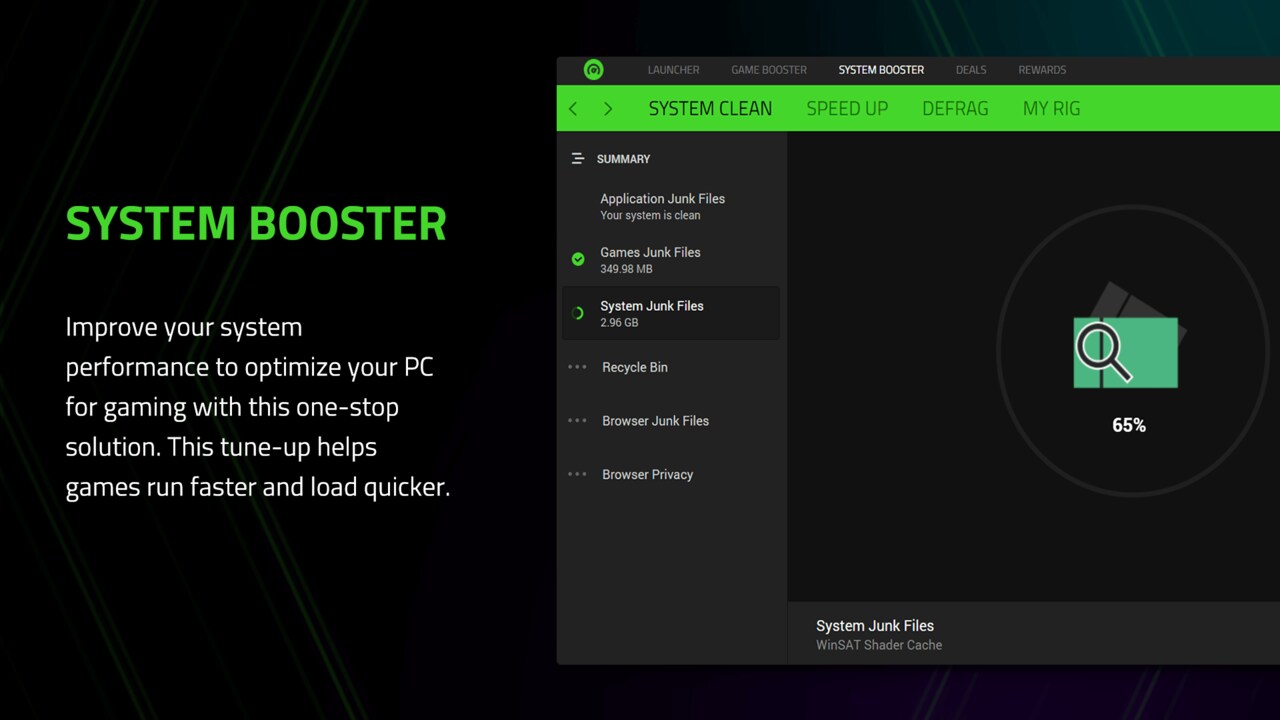The width and height of the screenshot is (1280, 720).
Task: Click the back arrow chevron
Action: pyautogui.click(x=573, y=109)
